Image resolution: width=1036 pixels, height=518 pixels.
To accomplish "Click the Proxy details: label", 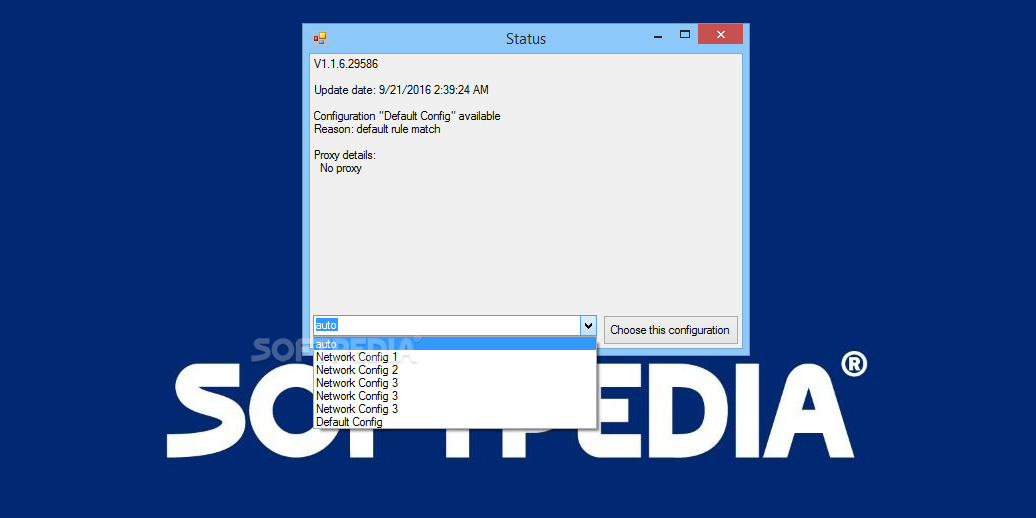I will 344,155.
